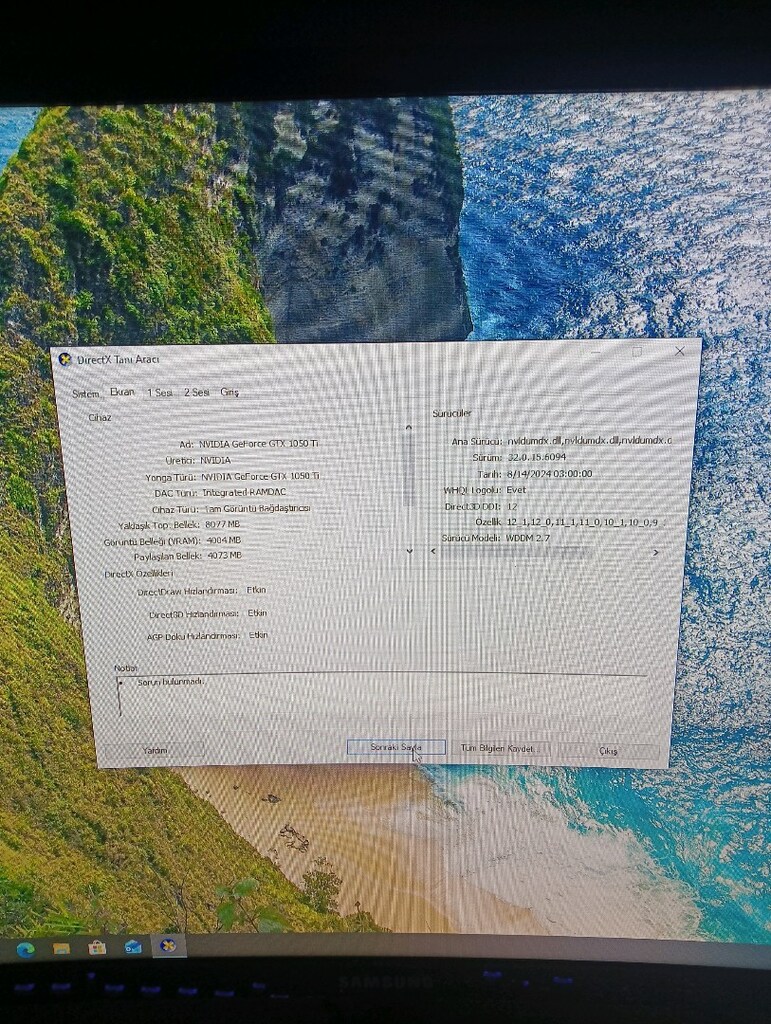Click the date '8/14/2024 03:00:00'
This screenshot has height=1024, width=771.
(x=550, y=473)
